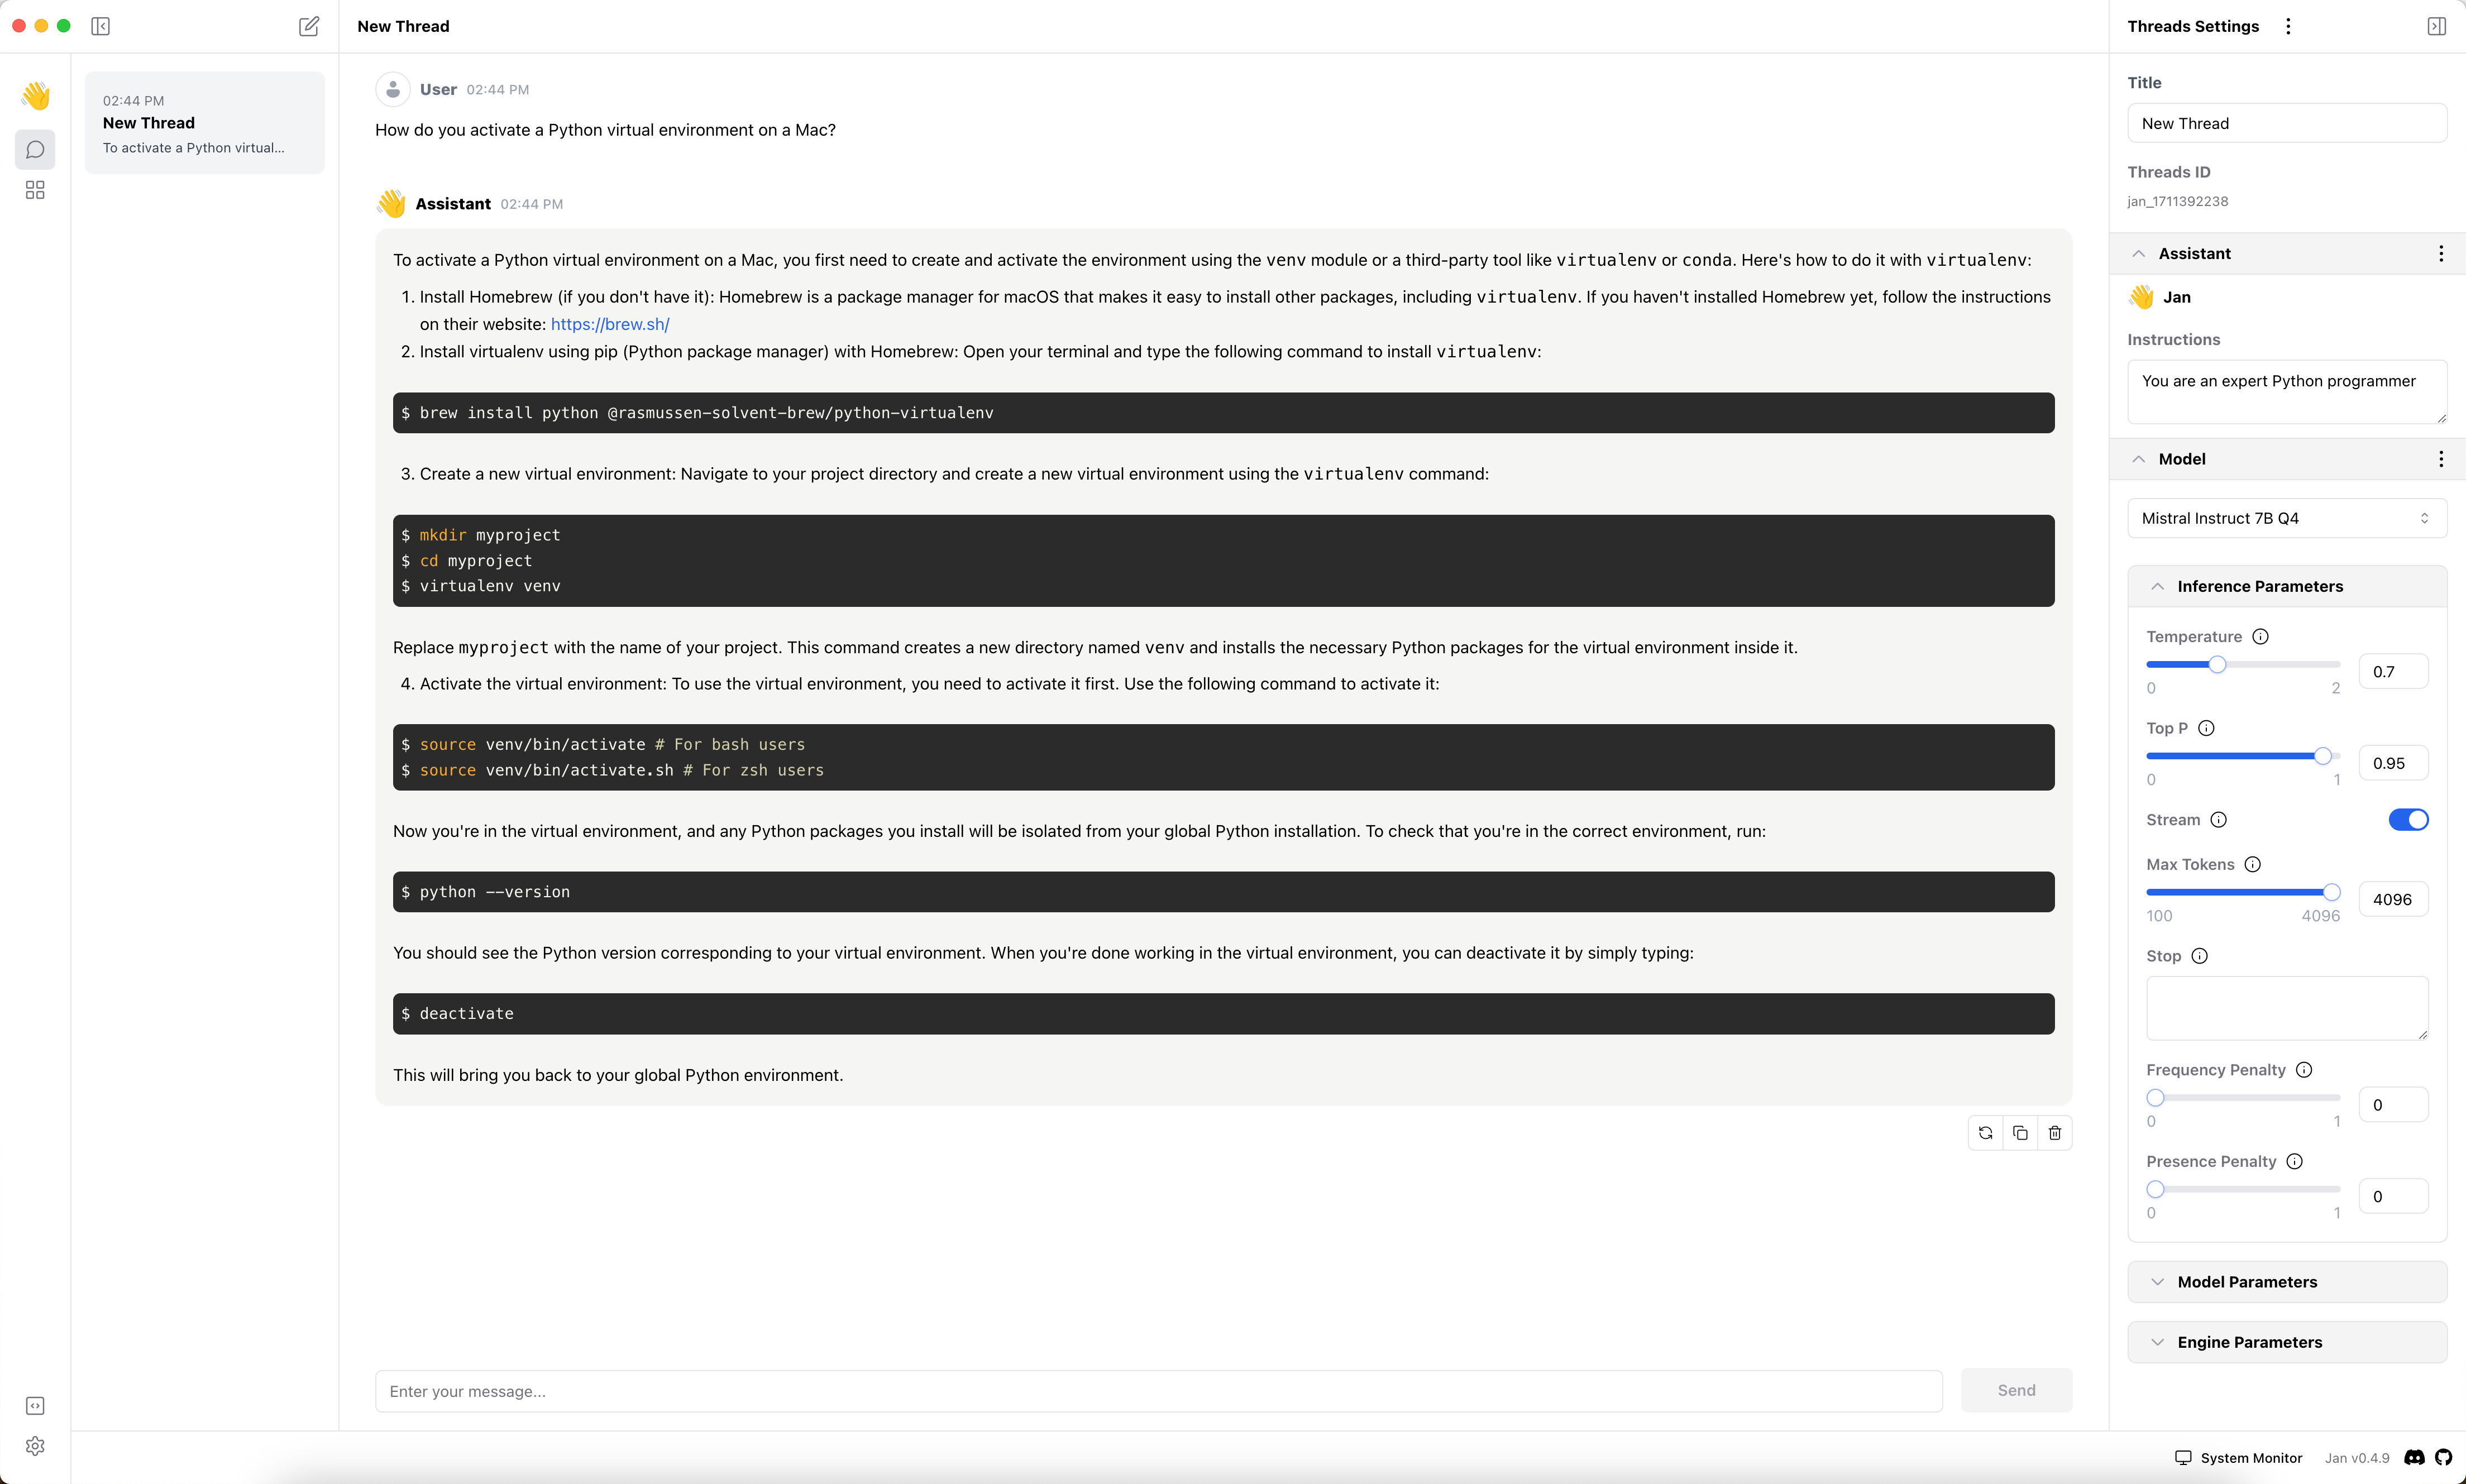Click the Temperature slider handle
Viewport: 2466px width, 1484px height.
pyautogui.click(x=2217, y=664)
